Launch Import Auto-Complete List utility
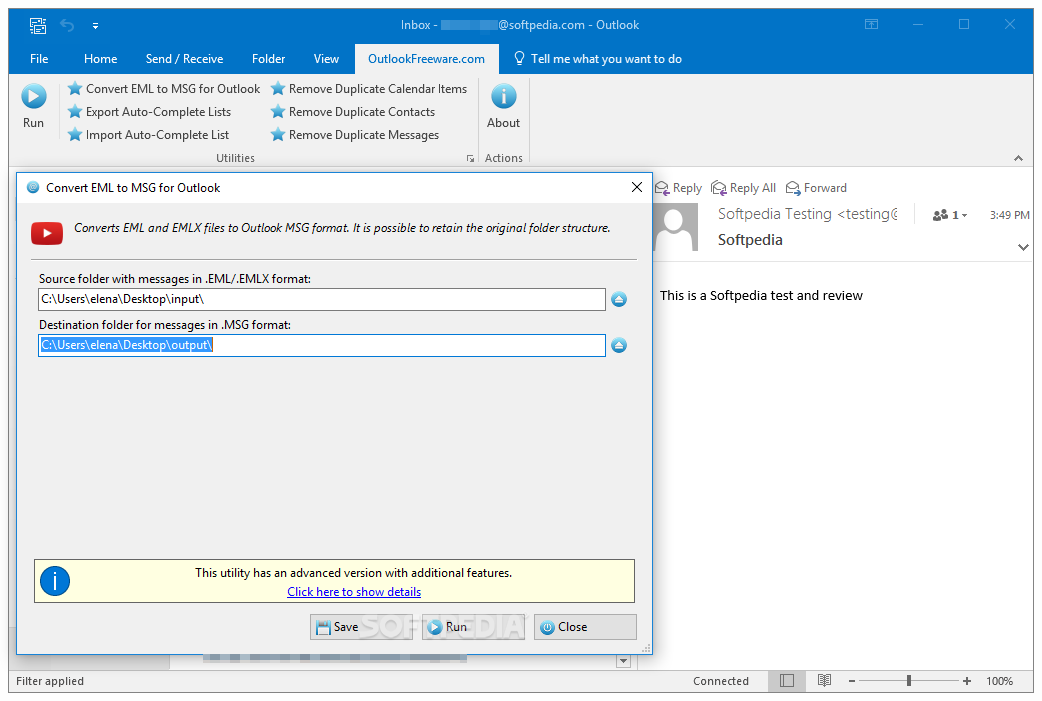Image resolution: width=1042 pixels, height=701 pixels. pos(148,135)
